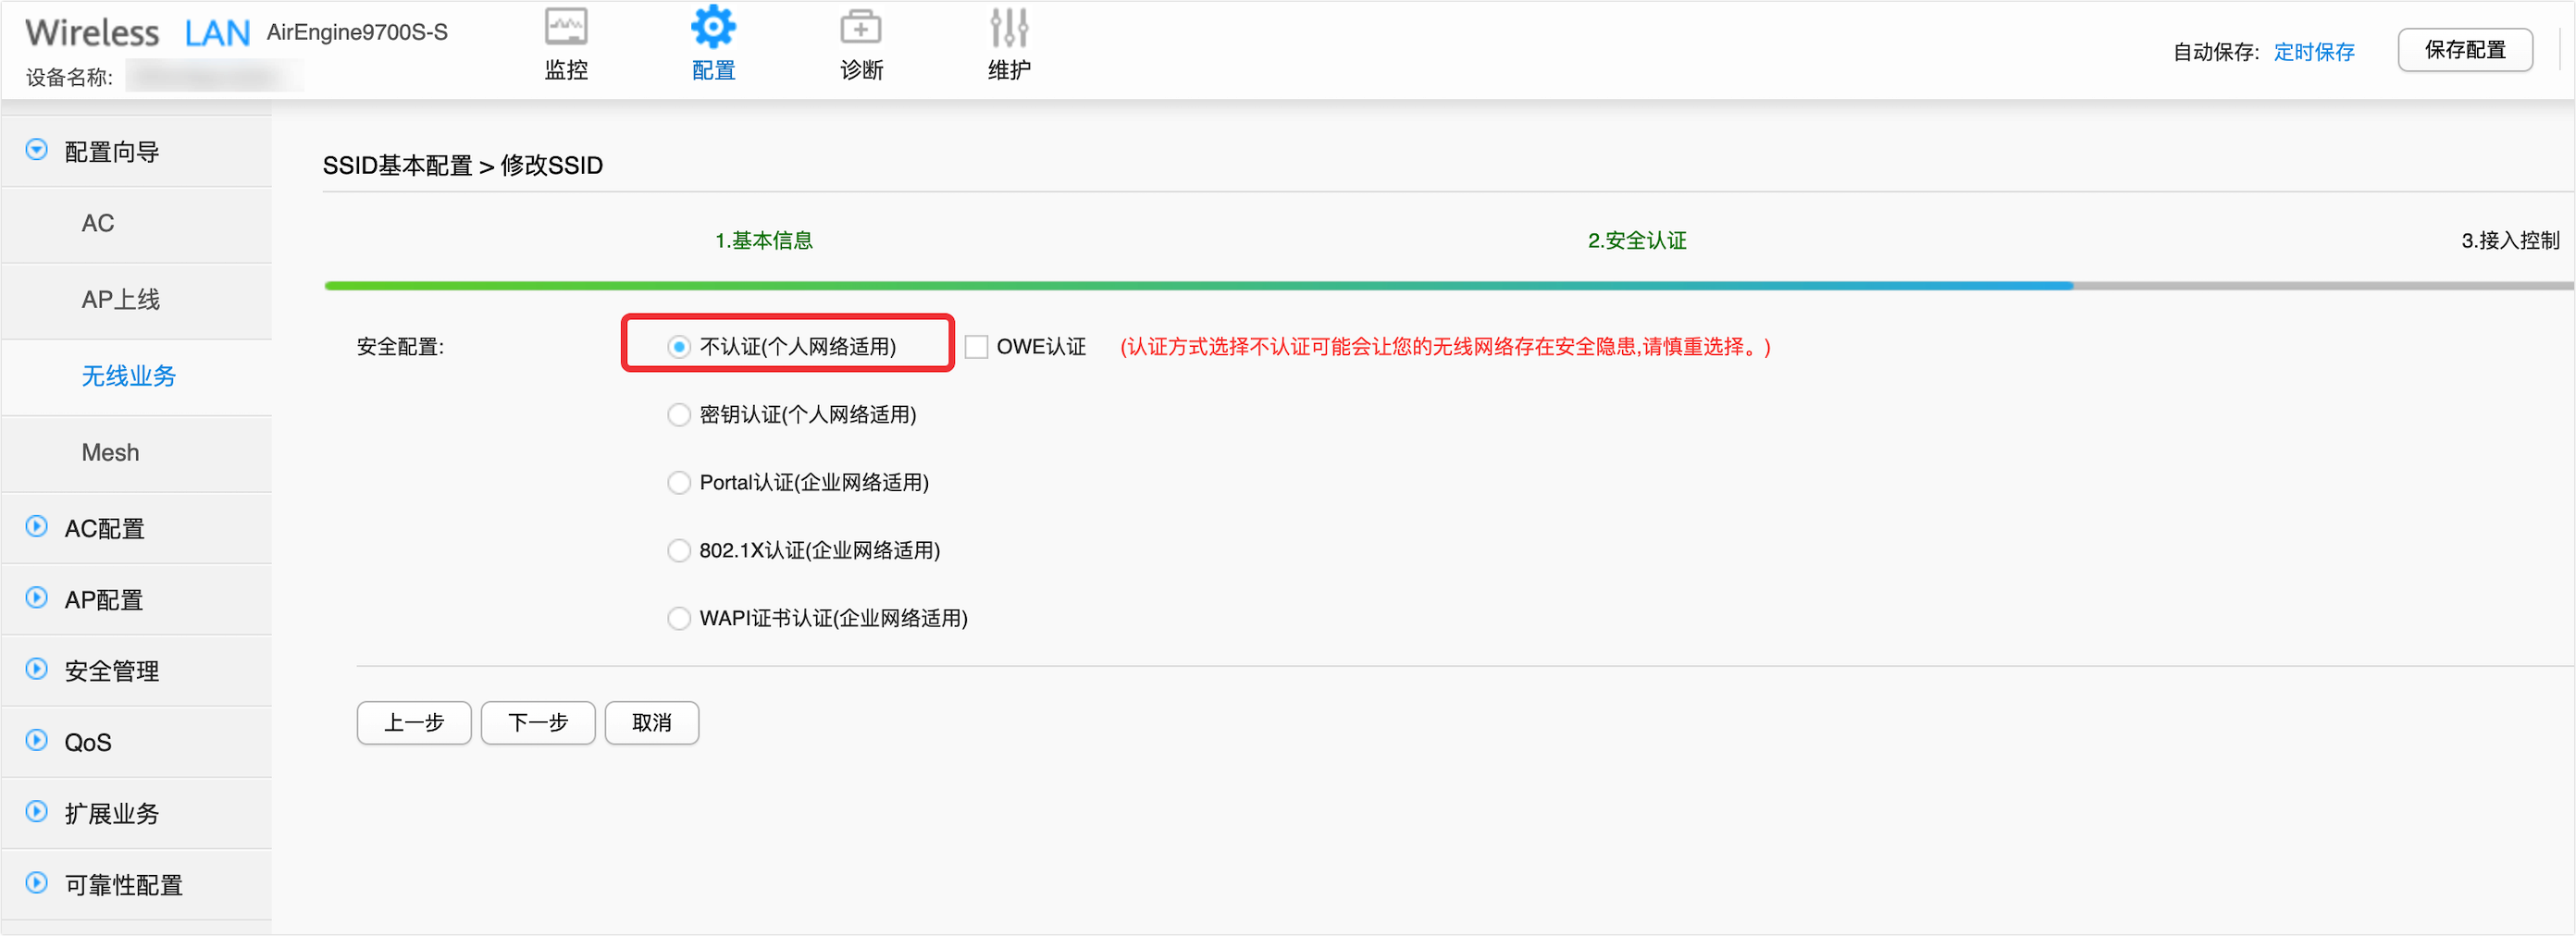Collapse the 配置向导 arrow icon
Image resolution: width=2576 pixels, height=936 pixels.
(36, 150)
